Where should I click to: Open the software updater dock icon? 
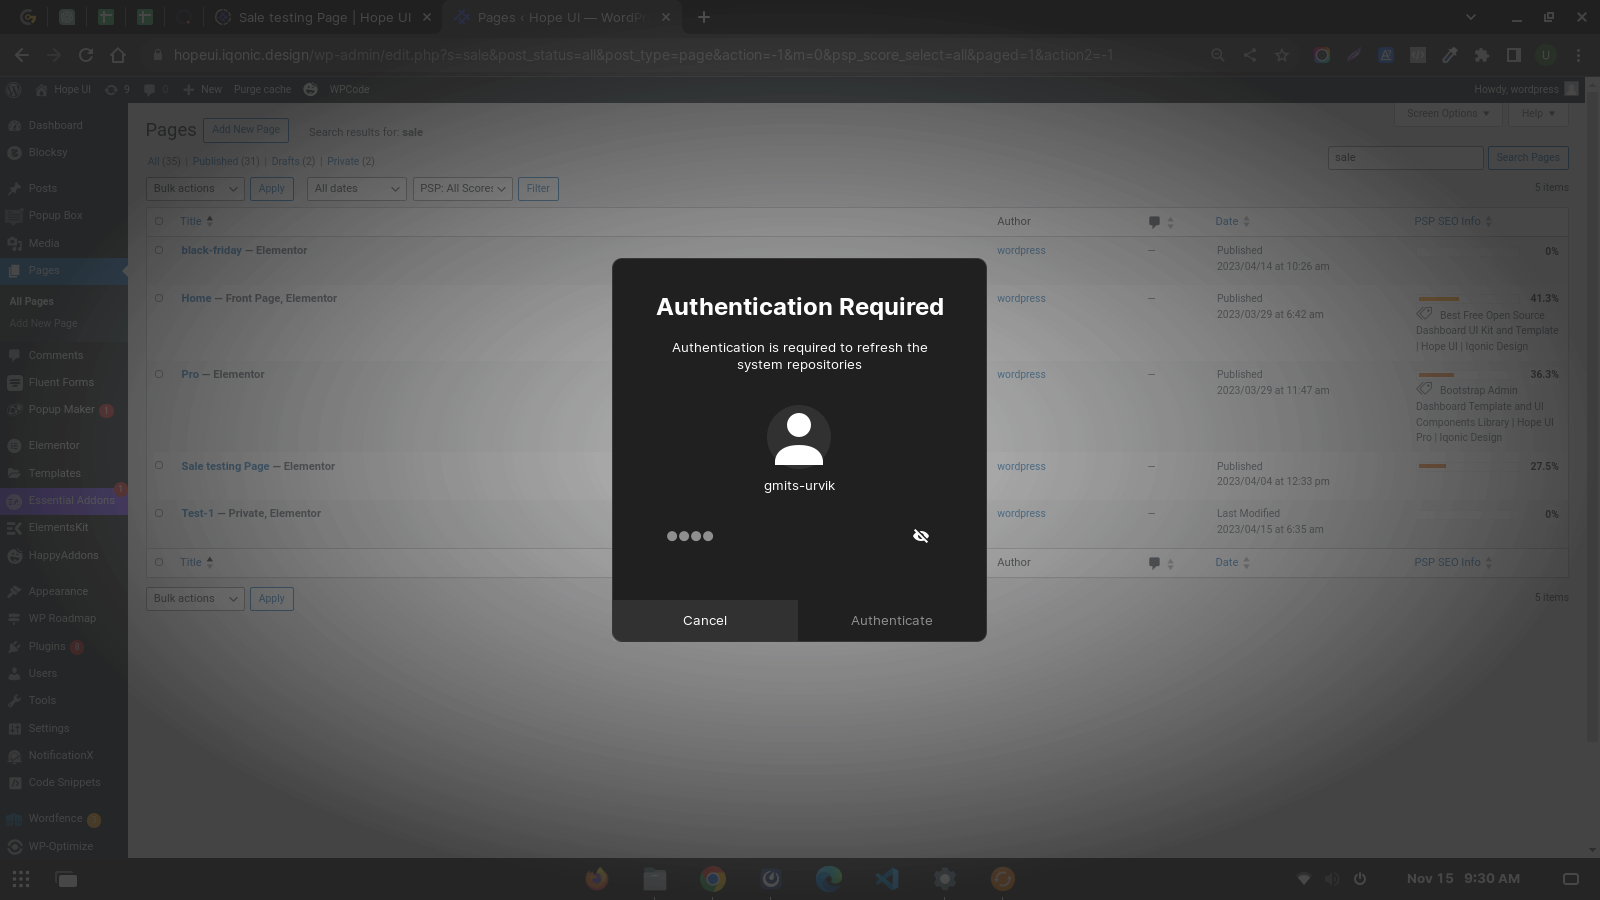pyautogui.click(x=1003, y=879)
